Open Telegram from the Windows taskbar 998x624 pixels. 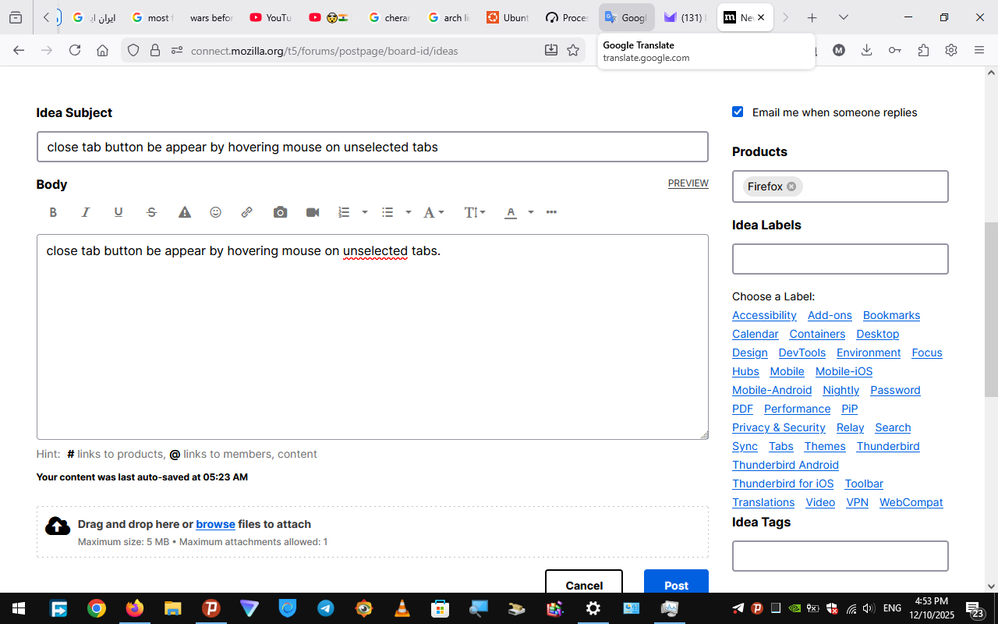(x=325, y=608)
